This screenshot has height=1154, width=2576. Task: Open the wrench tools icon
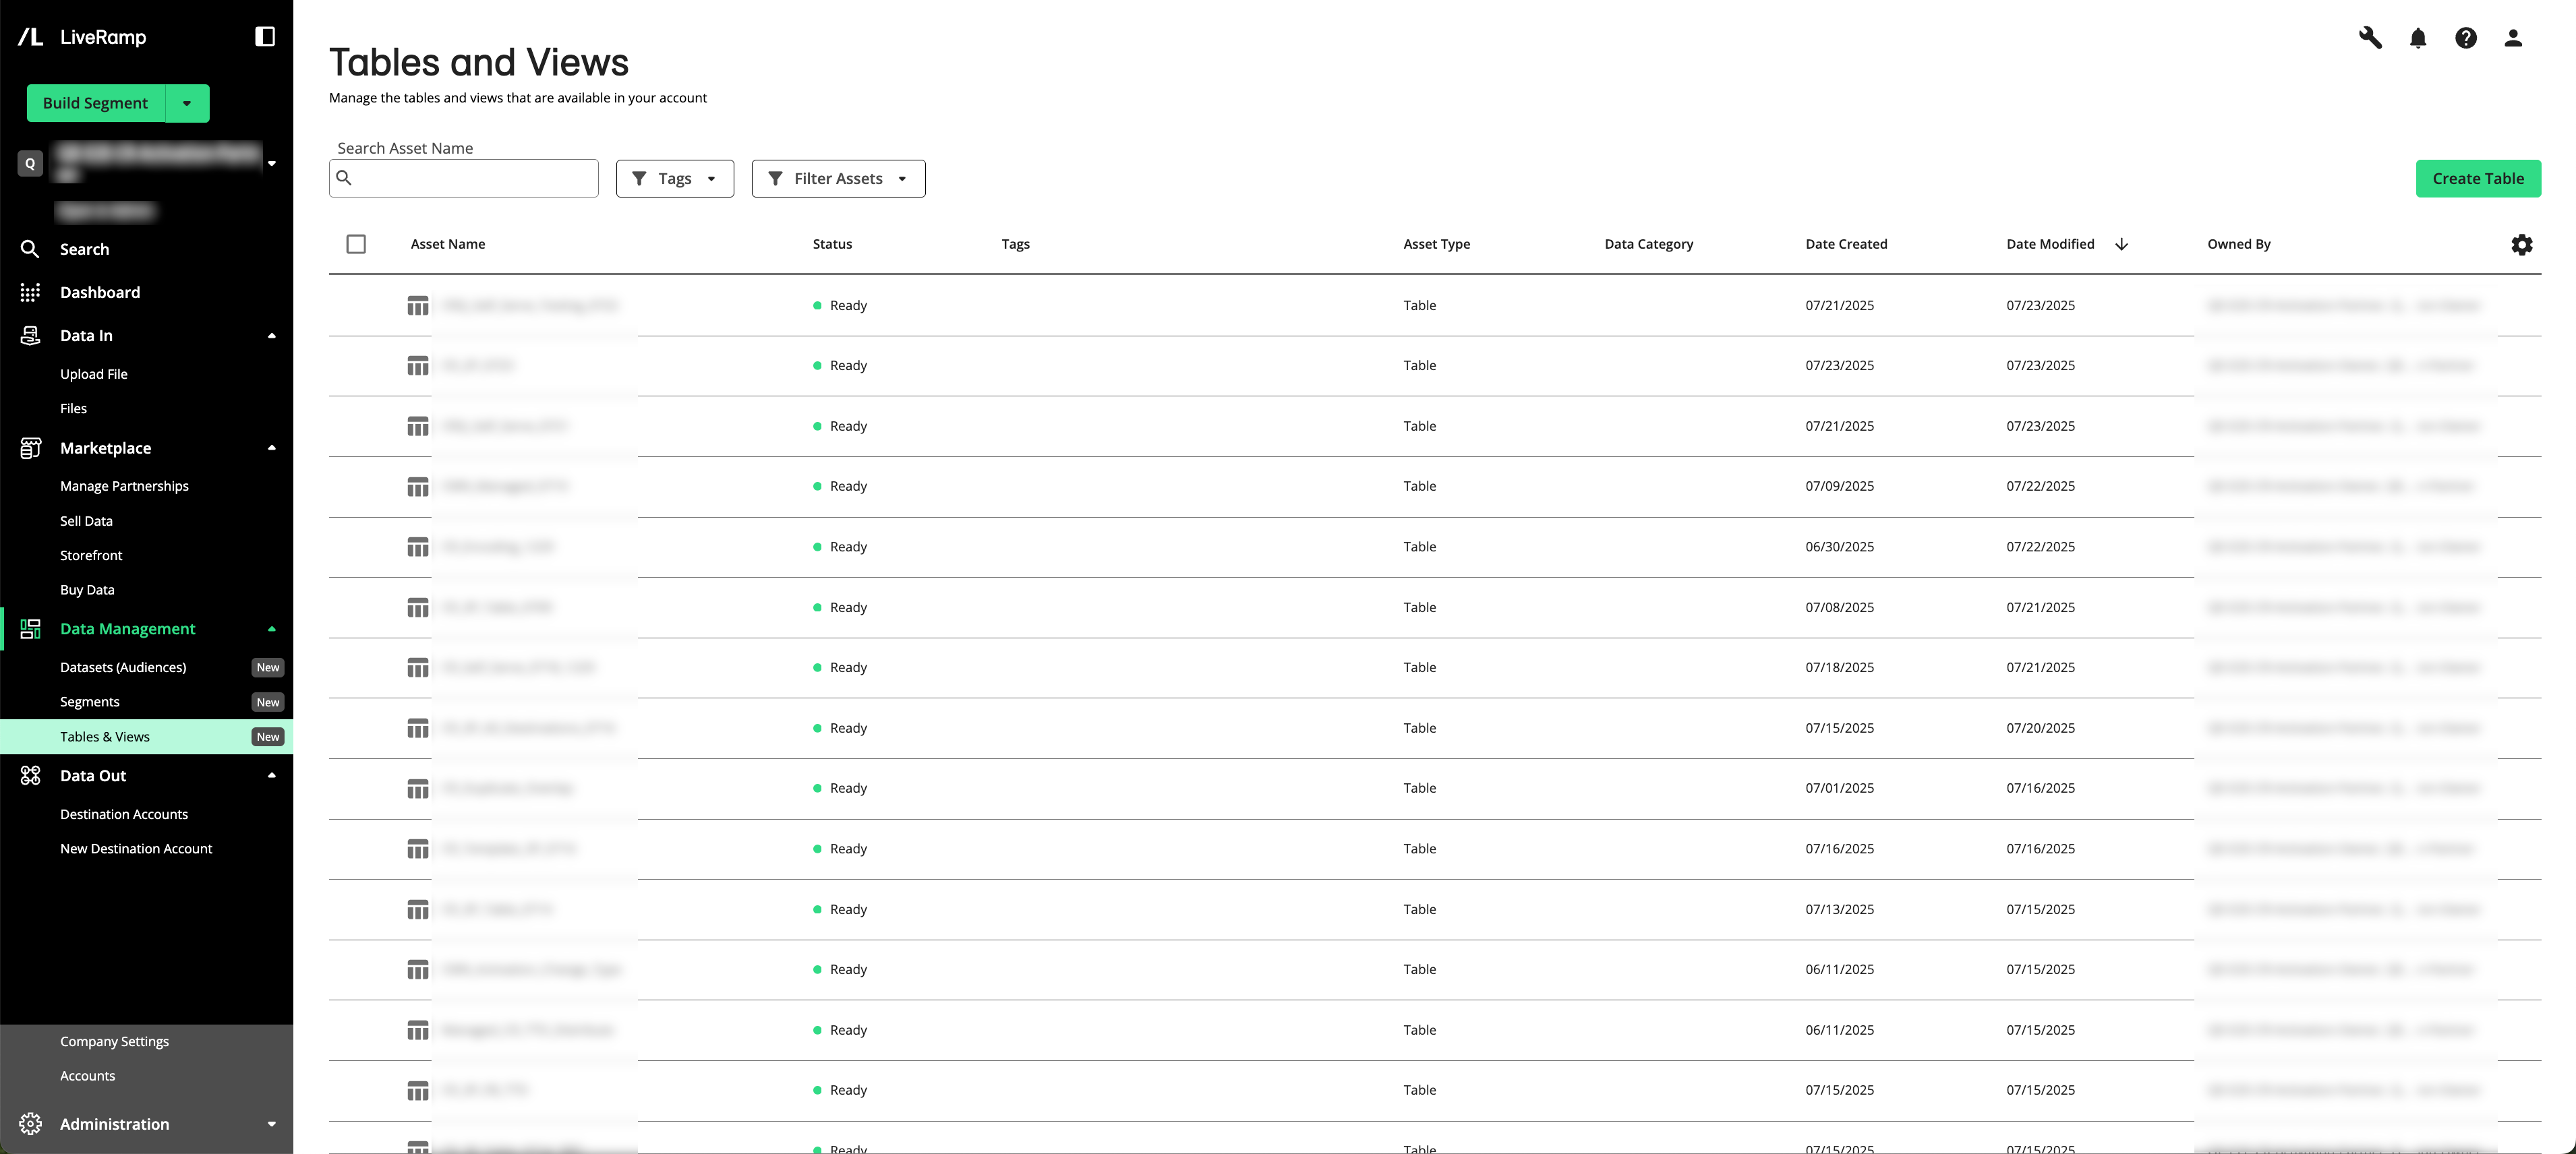2370,38
